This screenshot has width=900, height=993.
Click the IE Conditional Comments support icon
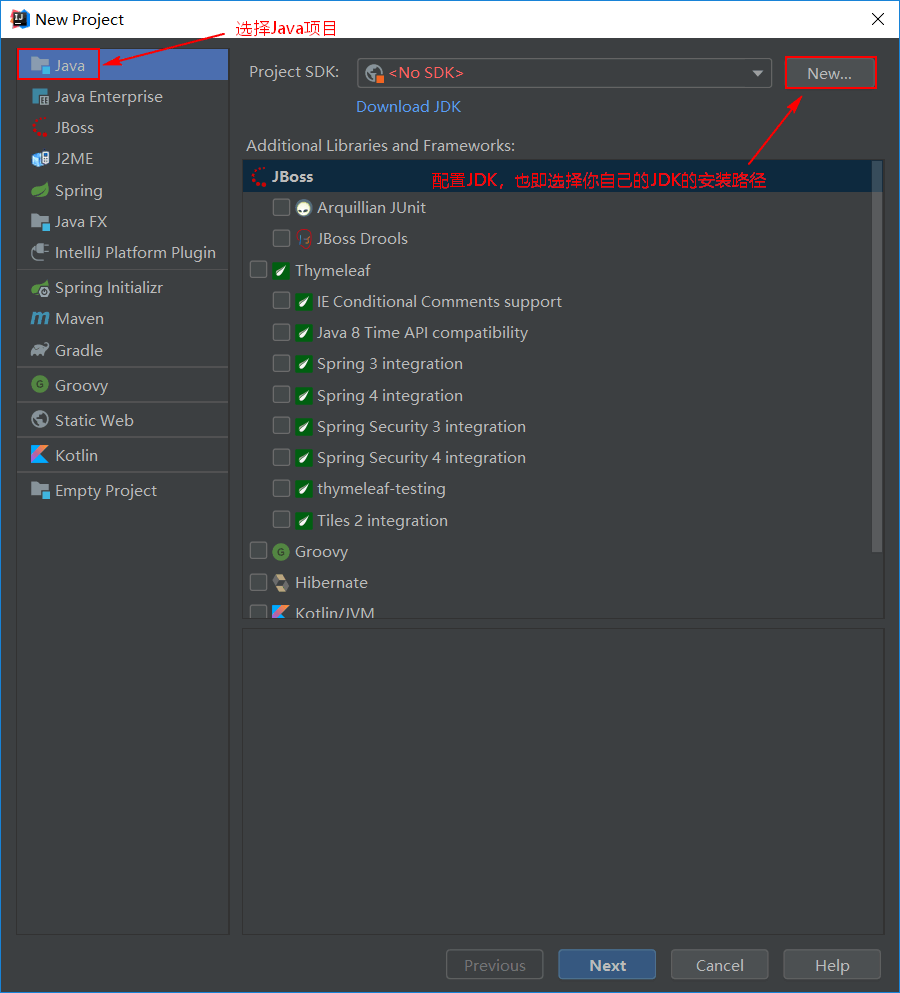tap(304, 301)
